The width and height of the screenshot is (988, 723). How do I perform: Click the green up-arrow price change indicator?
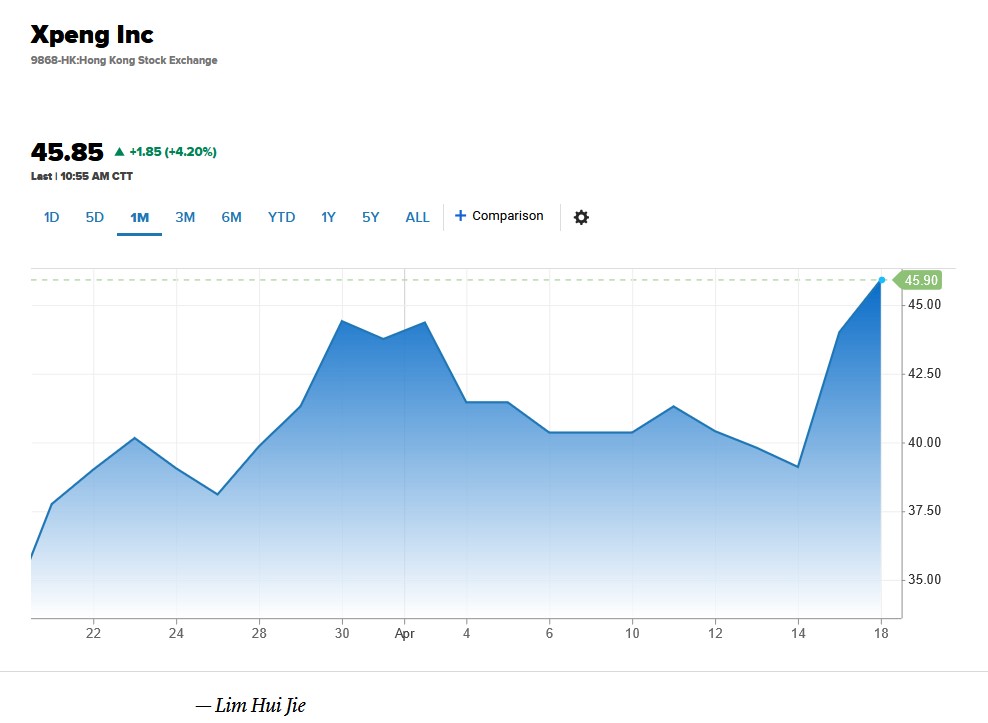point(119,151)
